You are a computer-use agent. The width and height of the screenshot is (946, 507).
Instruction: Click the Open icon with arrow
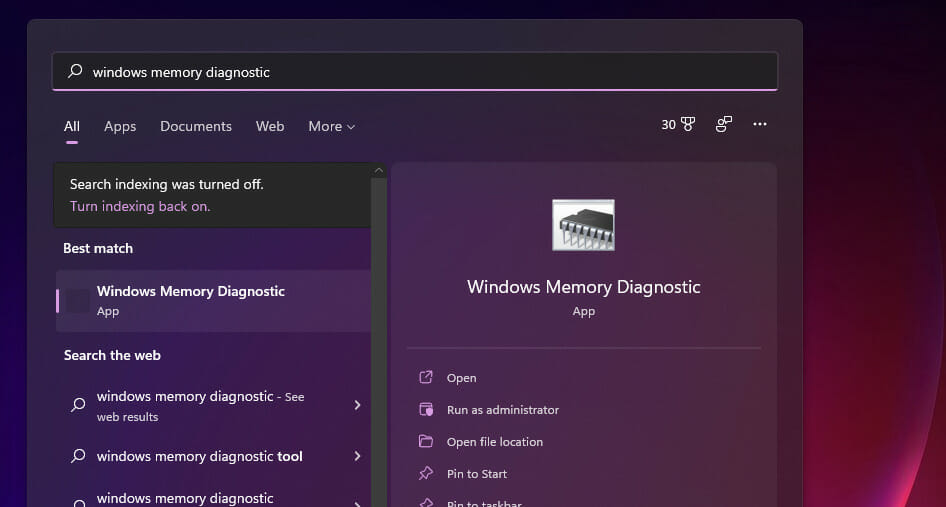tap(426, 377)
